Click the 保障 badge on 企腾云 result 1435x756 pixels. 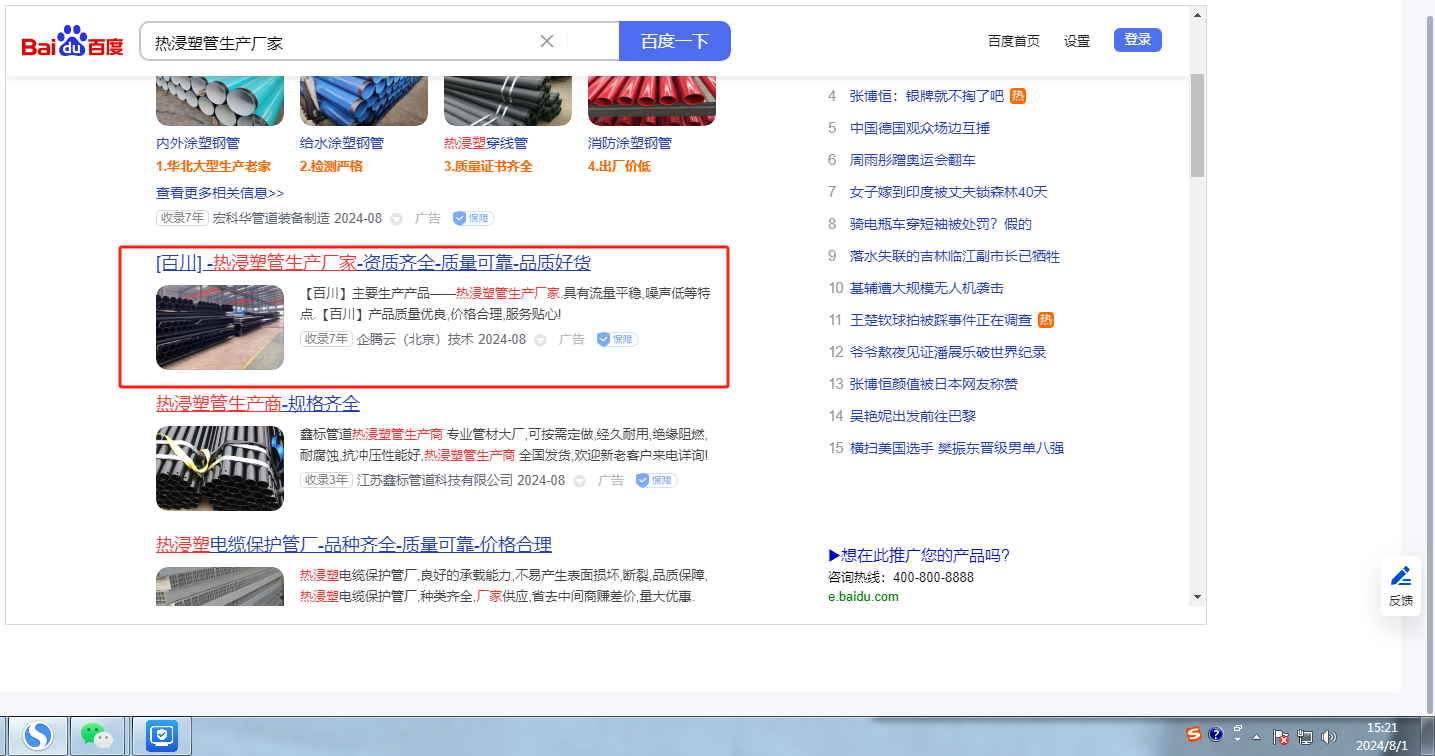click(x=617, y=339)
